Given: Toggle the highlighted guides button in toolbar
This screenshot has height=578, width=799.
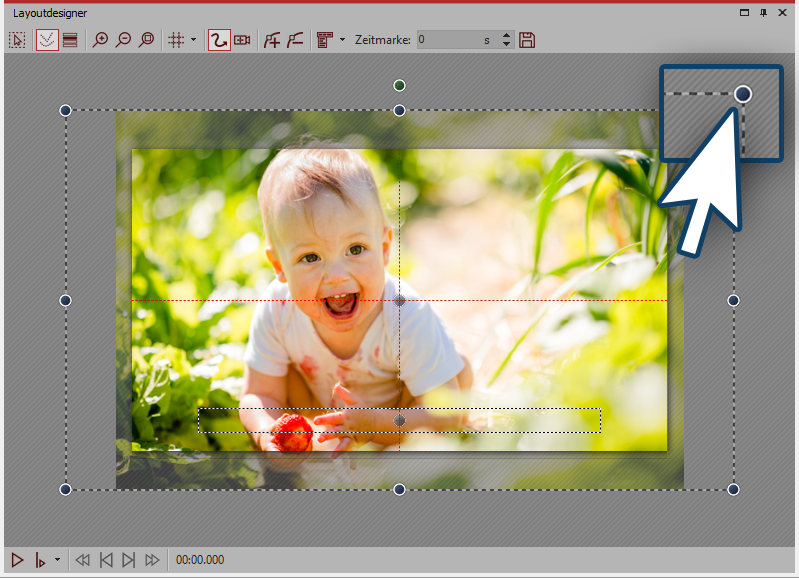Looking at the screenshot, I should point(46,40).
